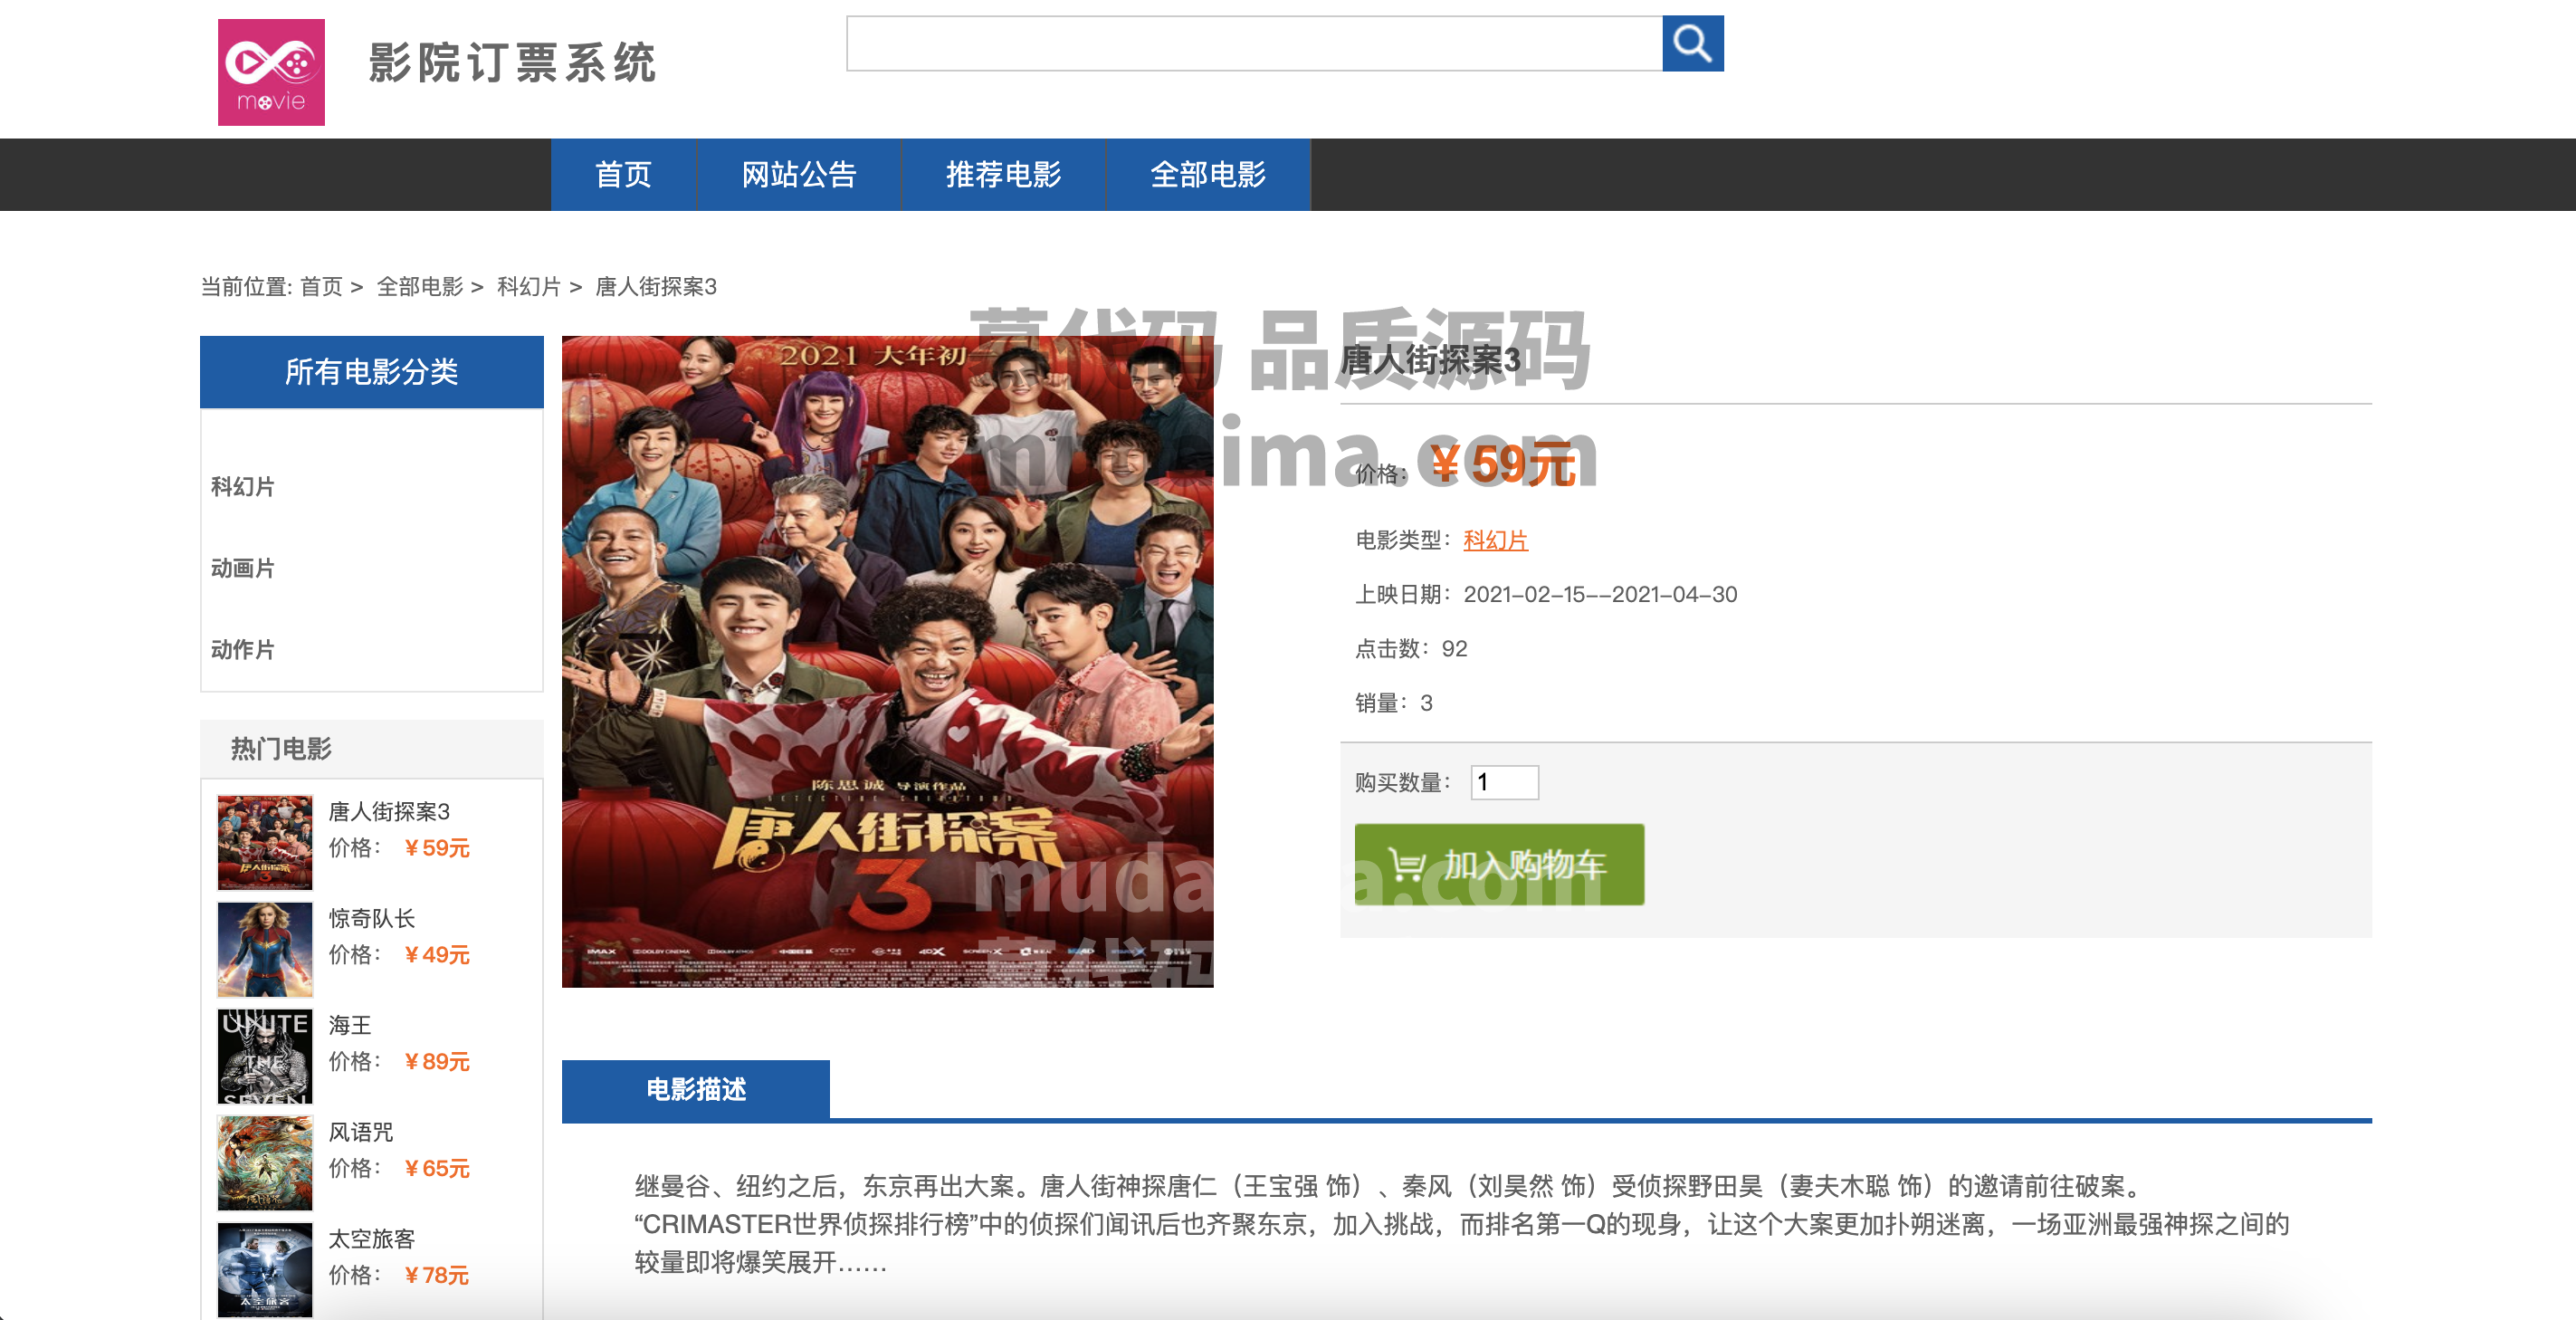Click the ￥89元 price text
2576x1320 pixels.
point(436,1062)
